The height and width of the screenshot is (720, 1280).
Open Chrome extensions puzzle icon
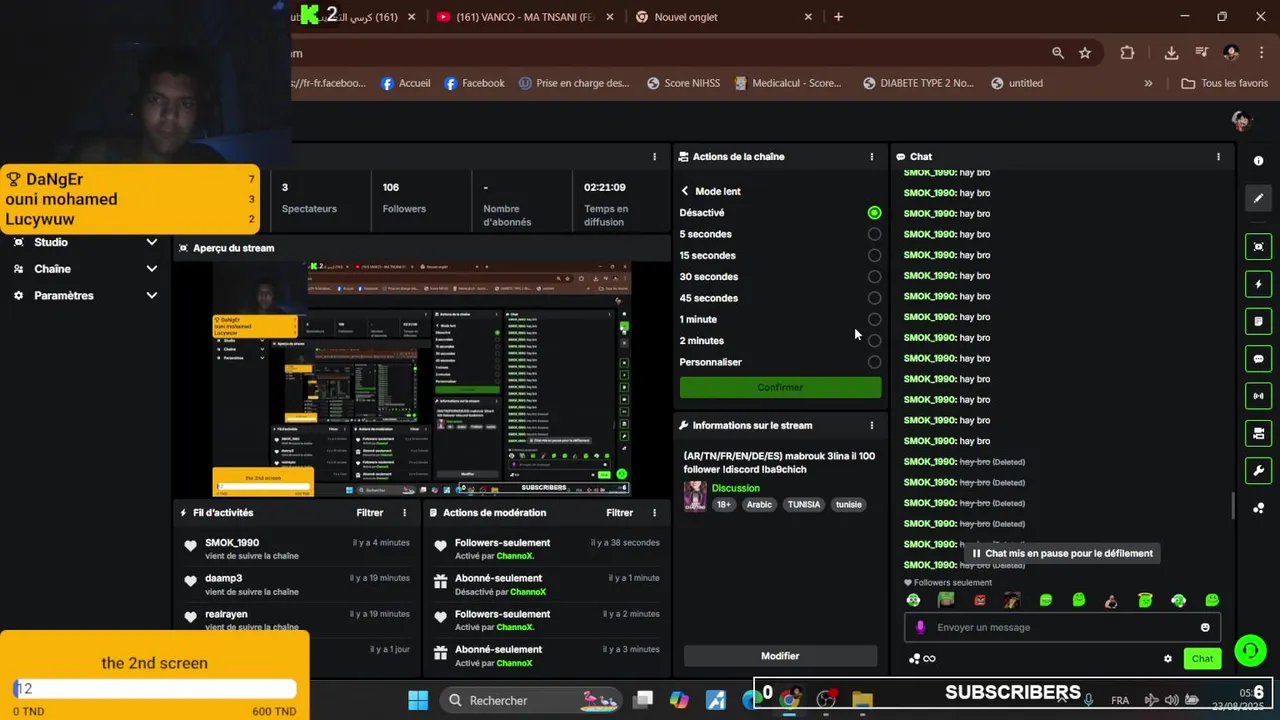pos(1128,53)
